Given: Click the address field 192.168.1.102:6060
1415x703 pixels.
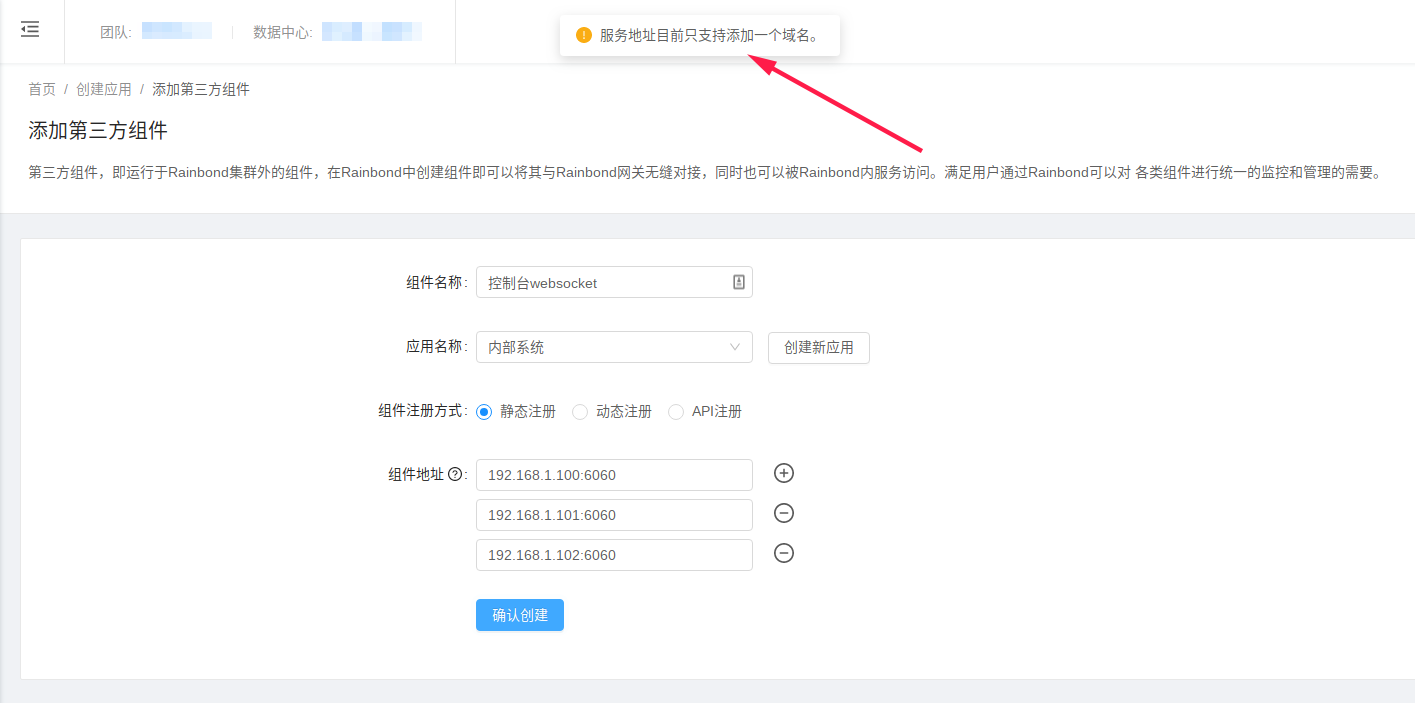Looking at the screenshot, I should coord(614,555).
